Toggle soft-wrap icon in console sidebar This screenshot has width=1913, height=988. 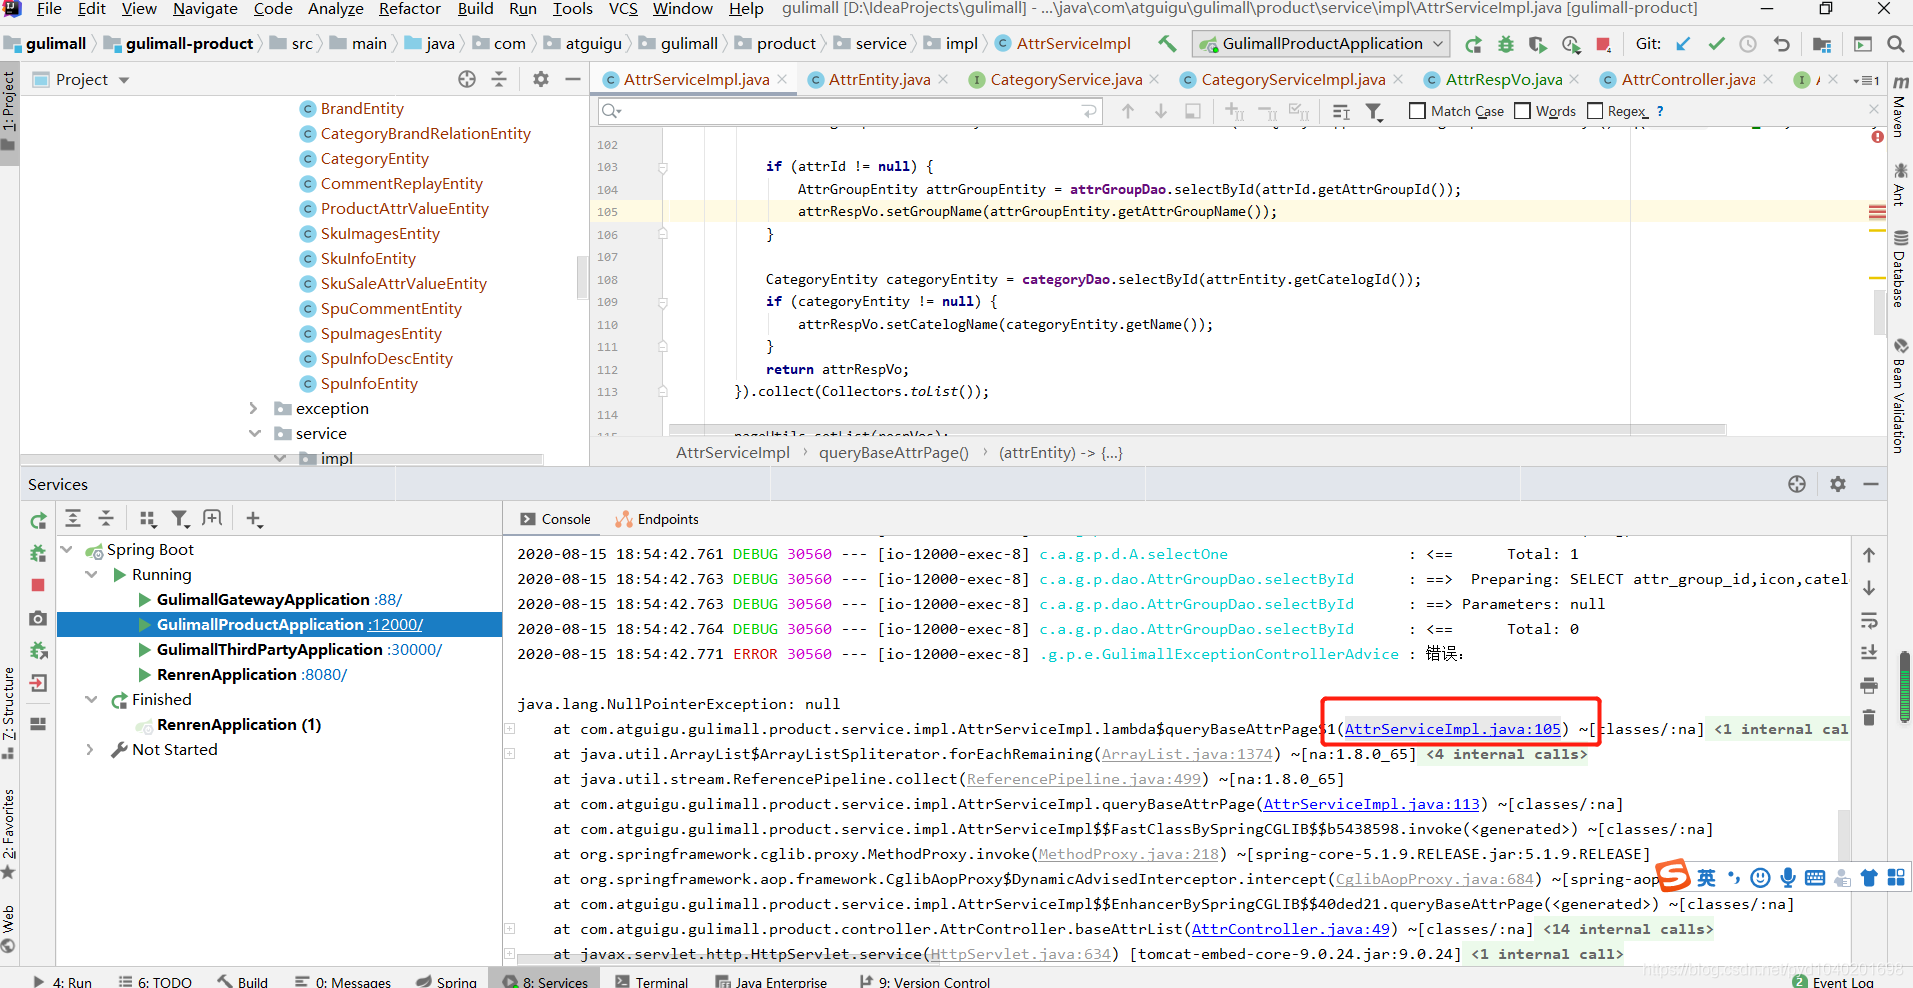click(1869, 620)
